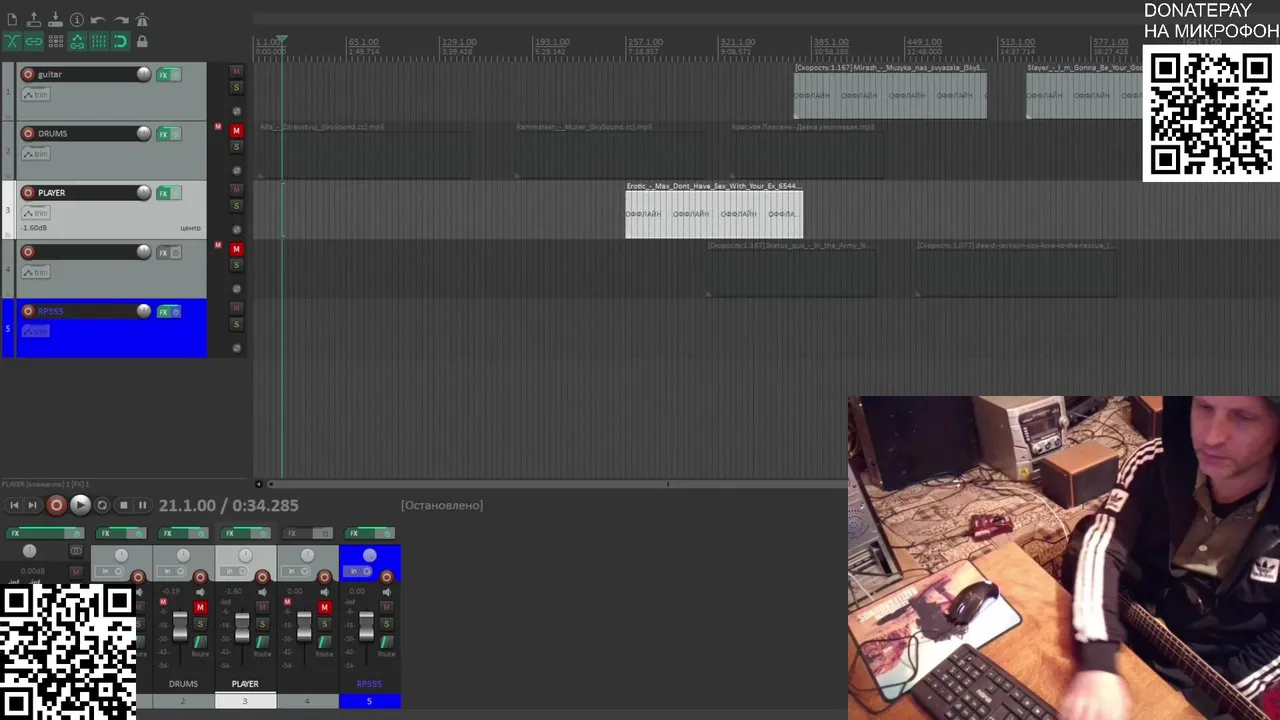Toggle auto-crossfade toolbar icon
The image size is (1280, 720).
[12, 41]
